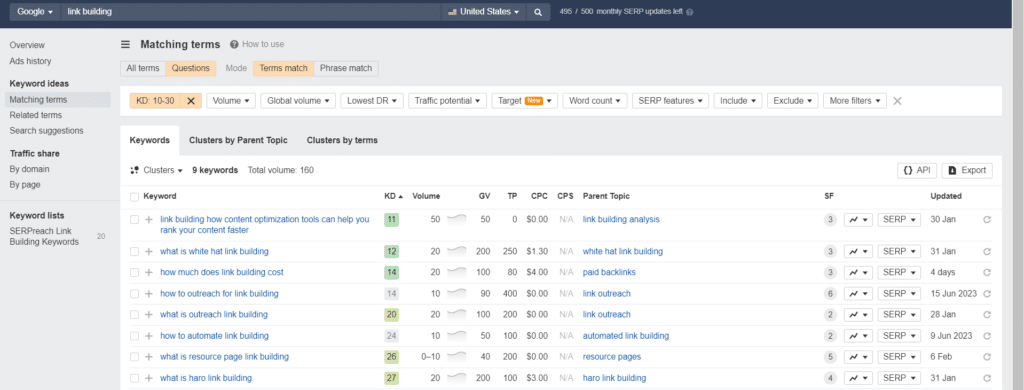Check the box for 'how much does link building cost'

(x=135, y=272)
